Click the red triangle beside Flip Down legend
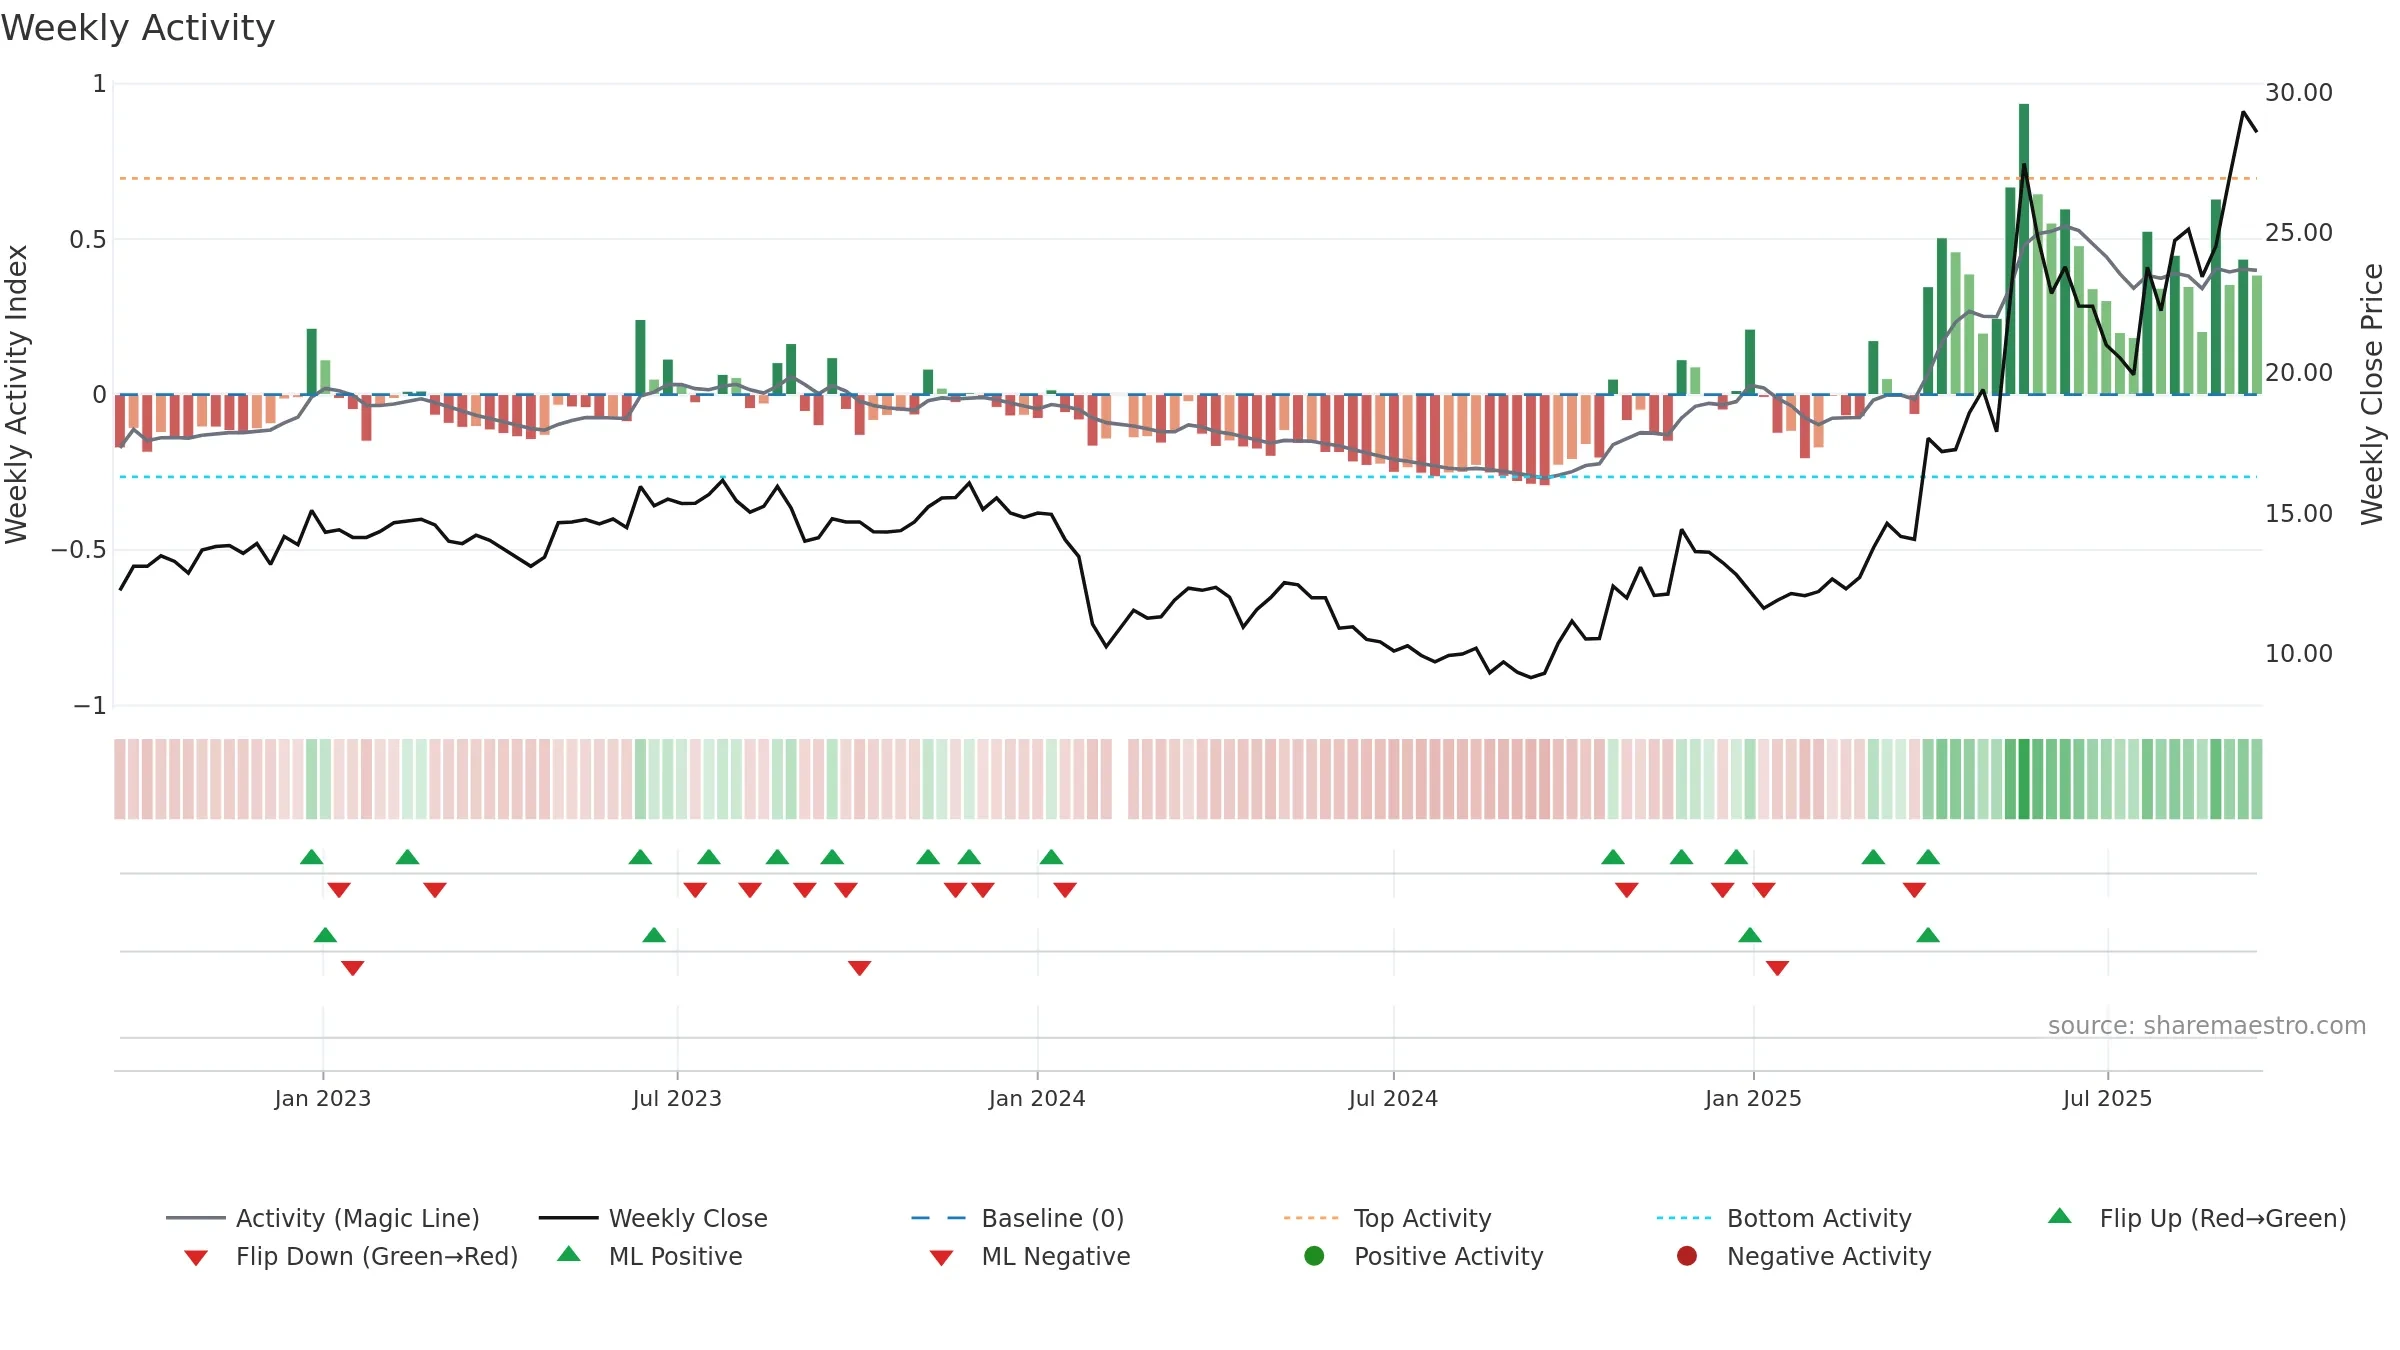The width and height of the screenshot is (2400, 1350). 196,1258
